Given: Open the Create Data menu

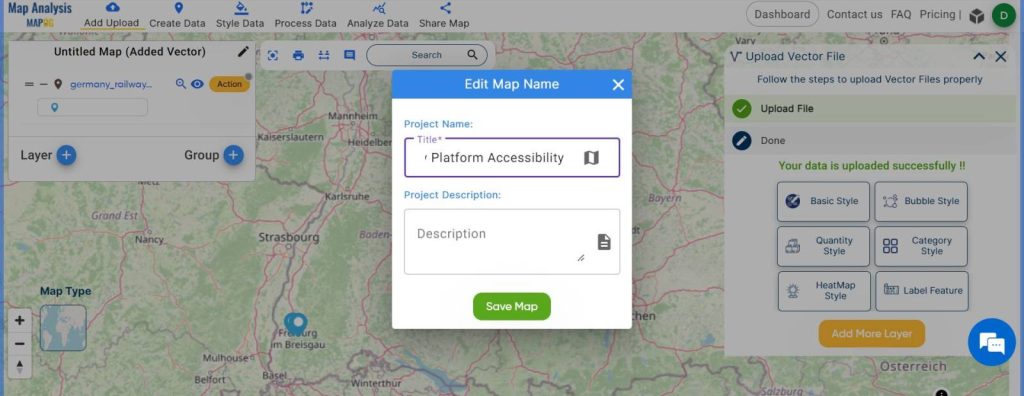Looking at the screenshot, I should [x=177, y=15].
